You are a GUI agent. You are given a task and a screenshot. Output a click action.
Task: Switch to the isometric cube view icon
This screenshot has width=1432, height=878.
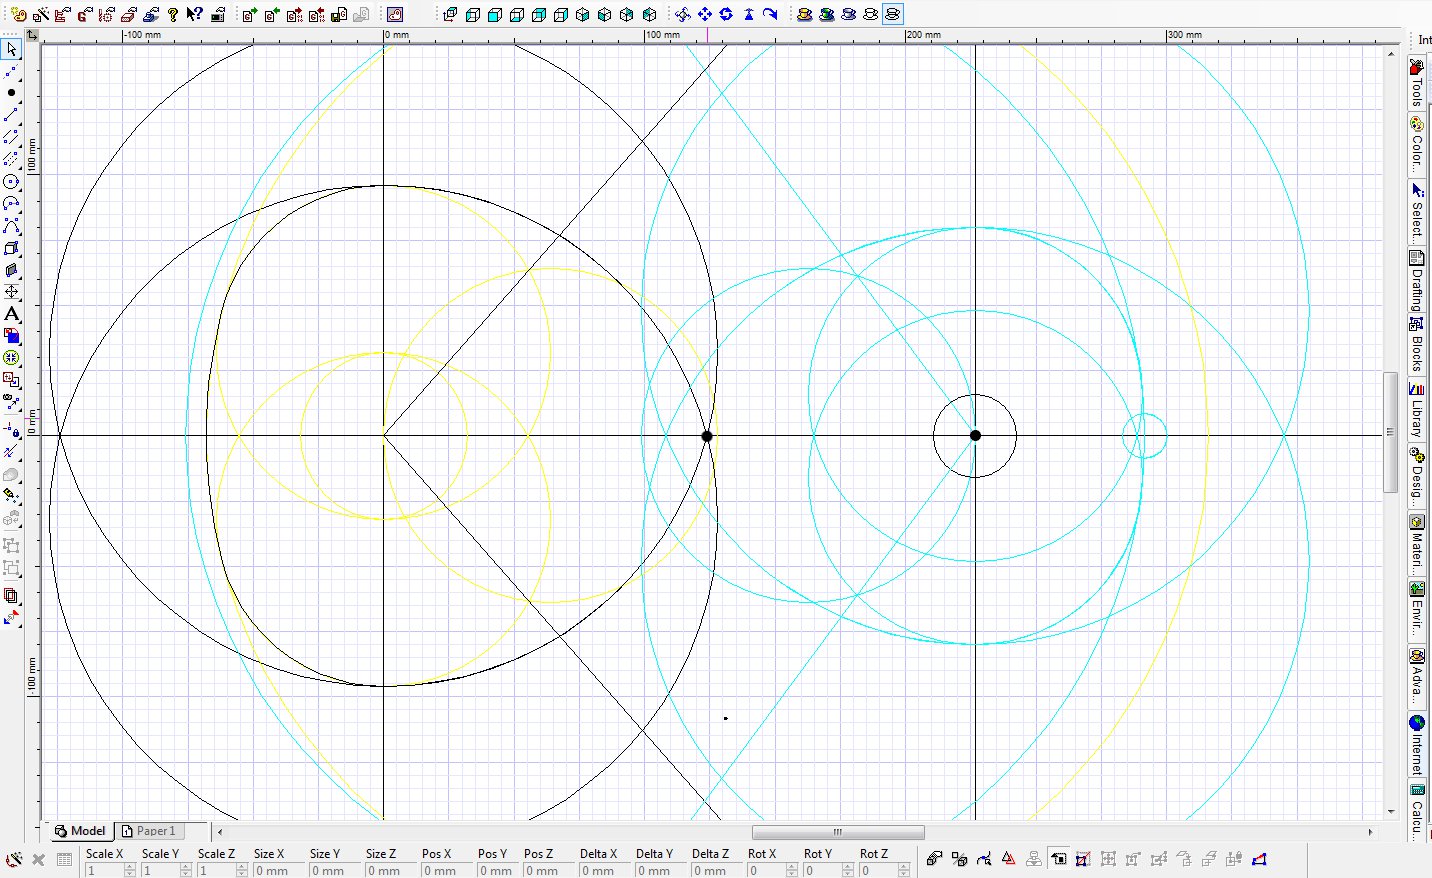pos(583,14)
